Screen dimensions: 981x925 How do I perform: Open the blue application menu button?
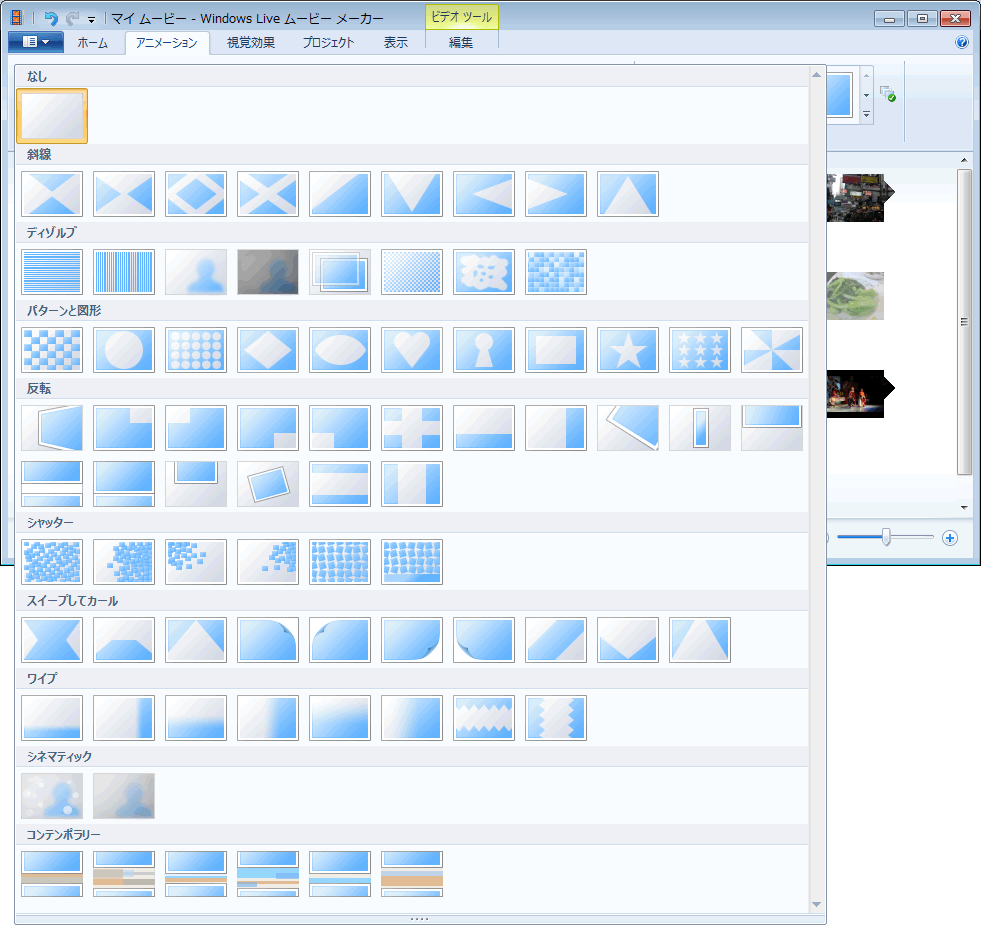point(35,42)
